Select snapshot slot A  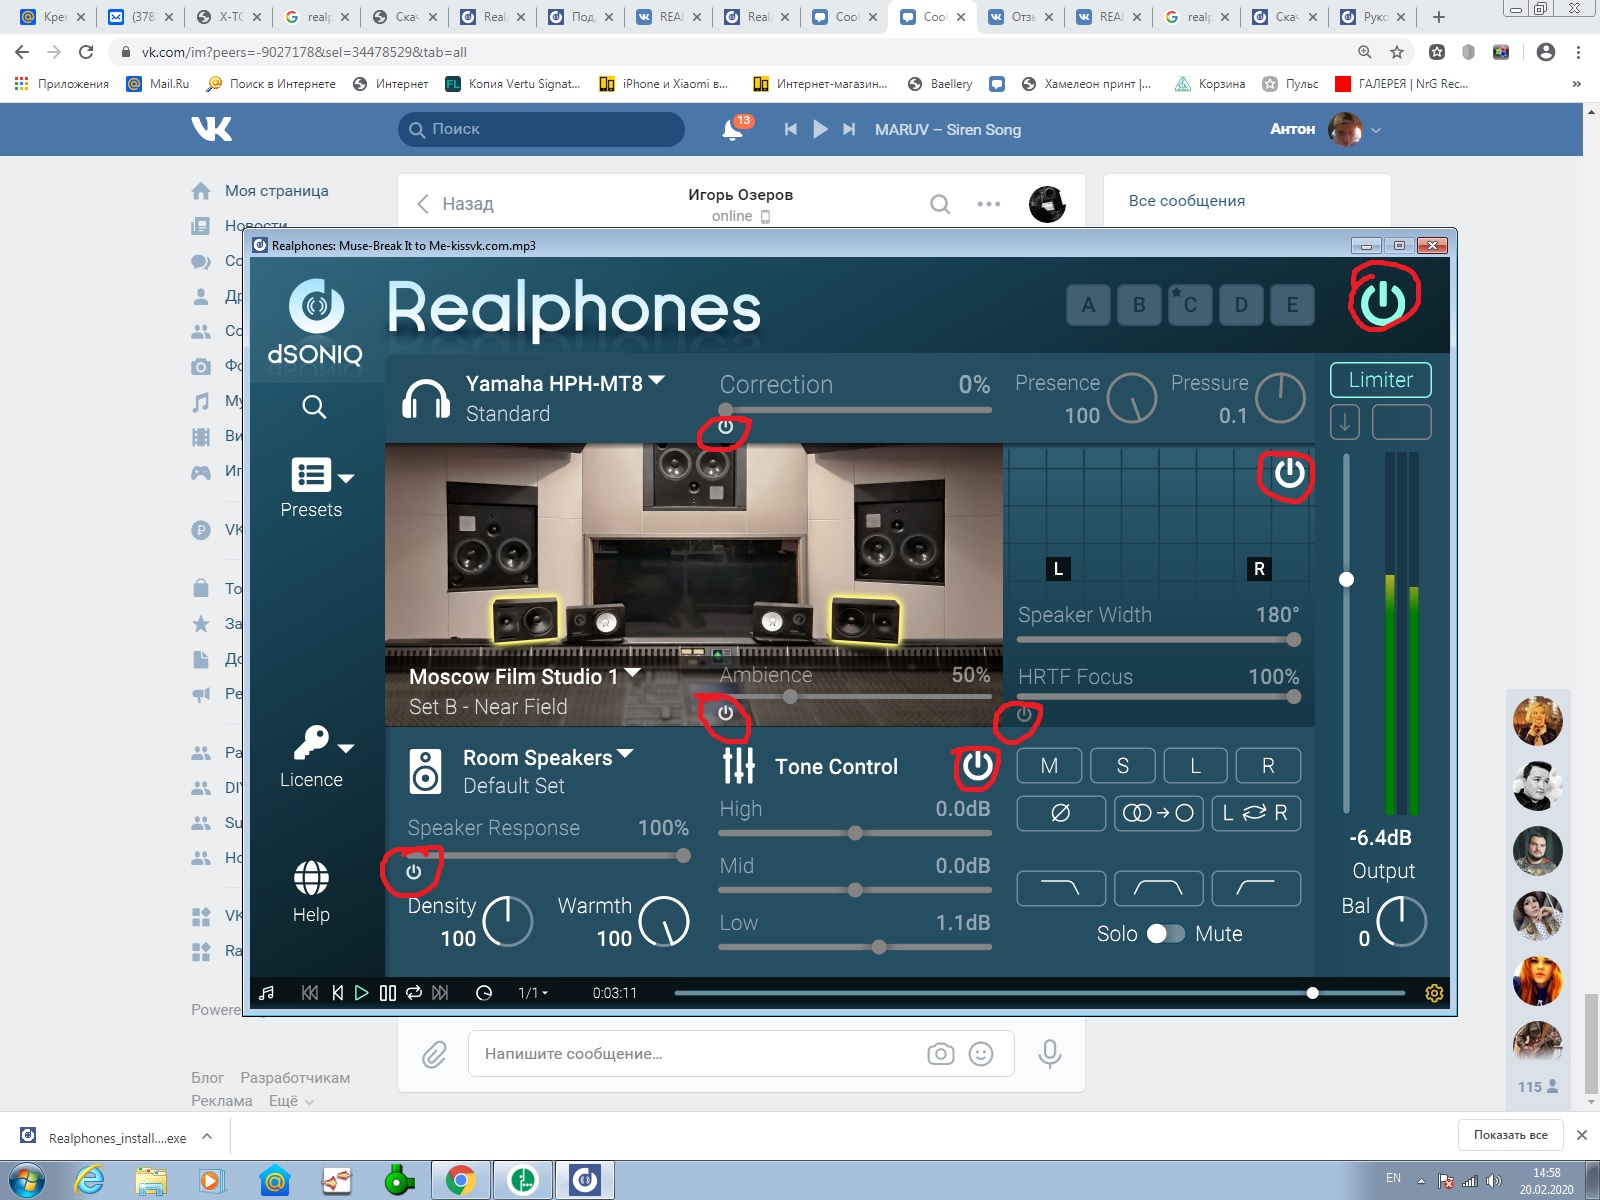(1088, 305)
